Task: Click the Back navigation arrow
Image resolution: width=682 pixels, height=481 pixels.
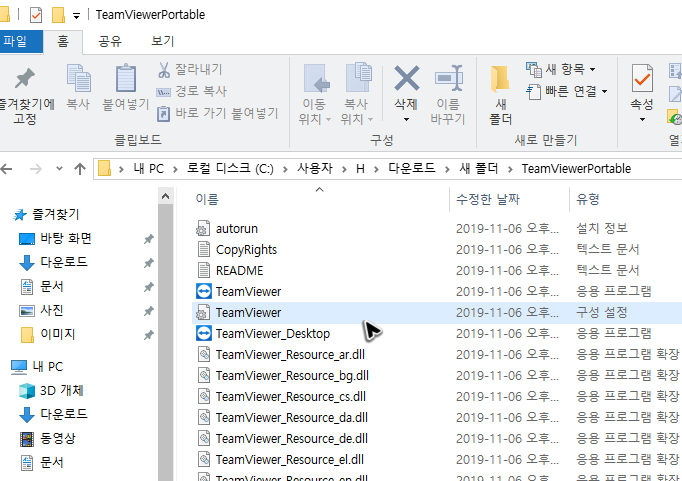Action: (6, 169)
